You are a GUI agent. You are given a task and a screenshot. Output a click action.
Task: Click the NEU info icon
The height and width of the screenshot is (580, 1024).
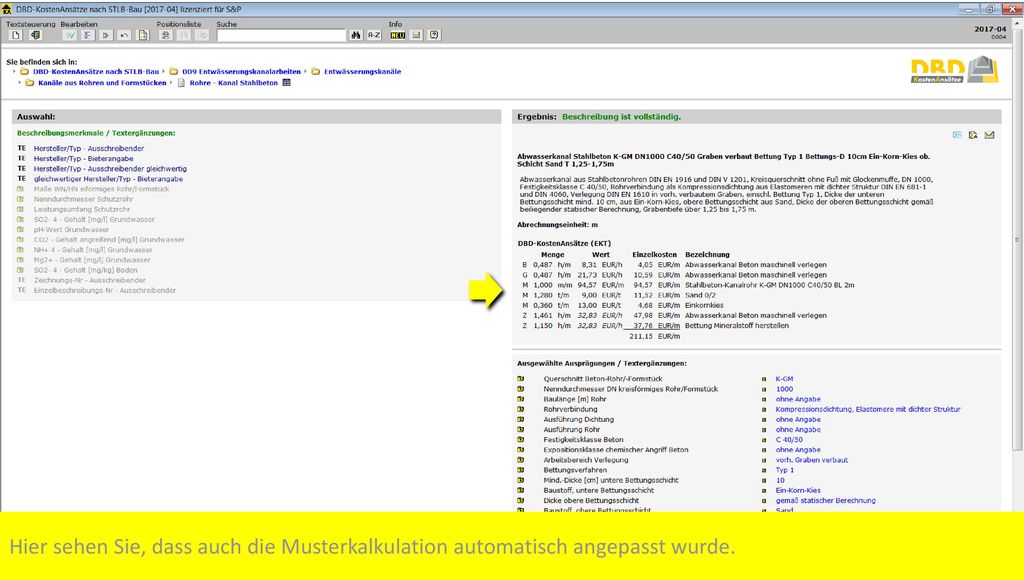pos(398,35)
